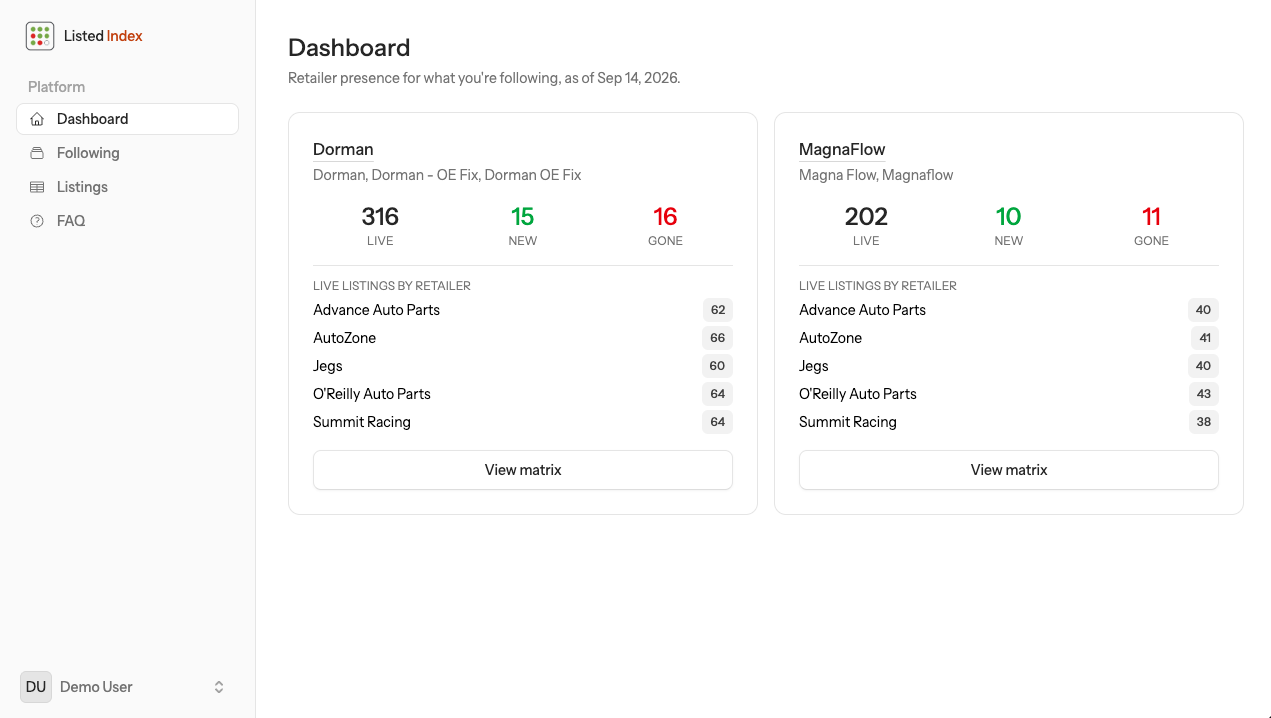
Task: Click View matrix on the Dorman card
Action: 523,470
